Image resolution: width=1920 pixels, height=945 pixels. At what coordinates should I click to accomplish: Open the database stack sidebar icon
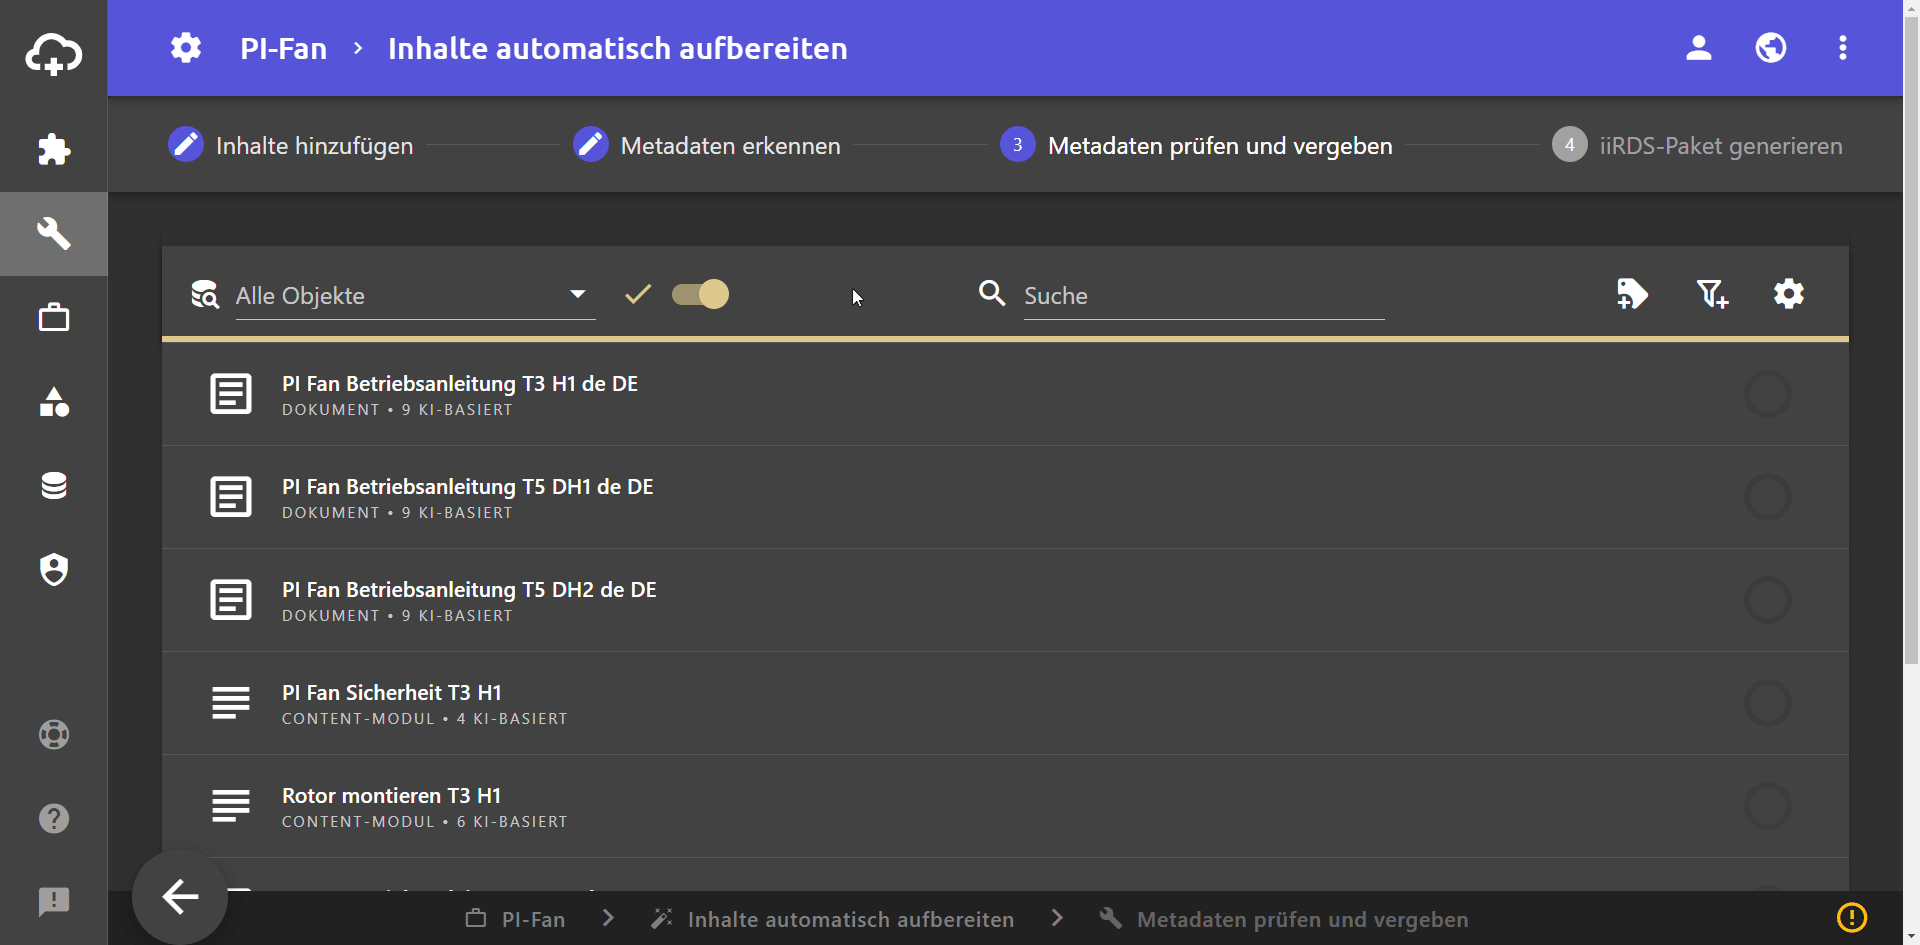coord(54,486)
